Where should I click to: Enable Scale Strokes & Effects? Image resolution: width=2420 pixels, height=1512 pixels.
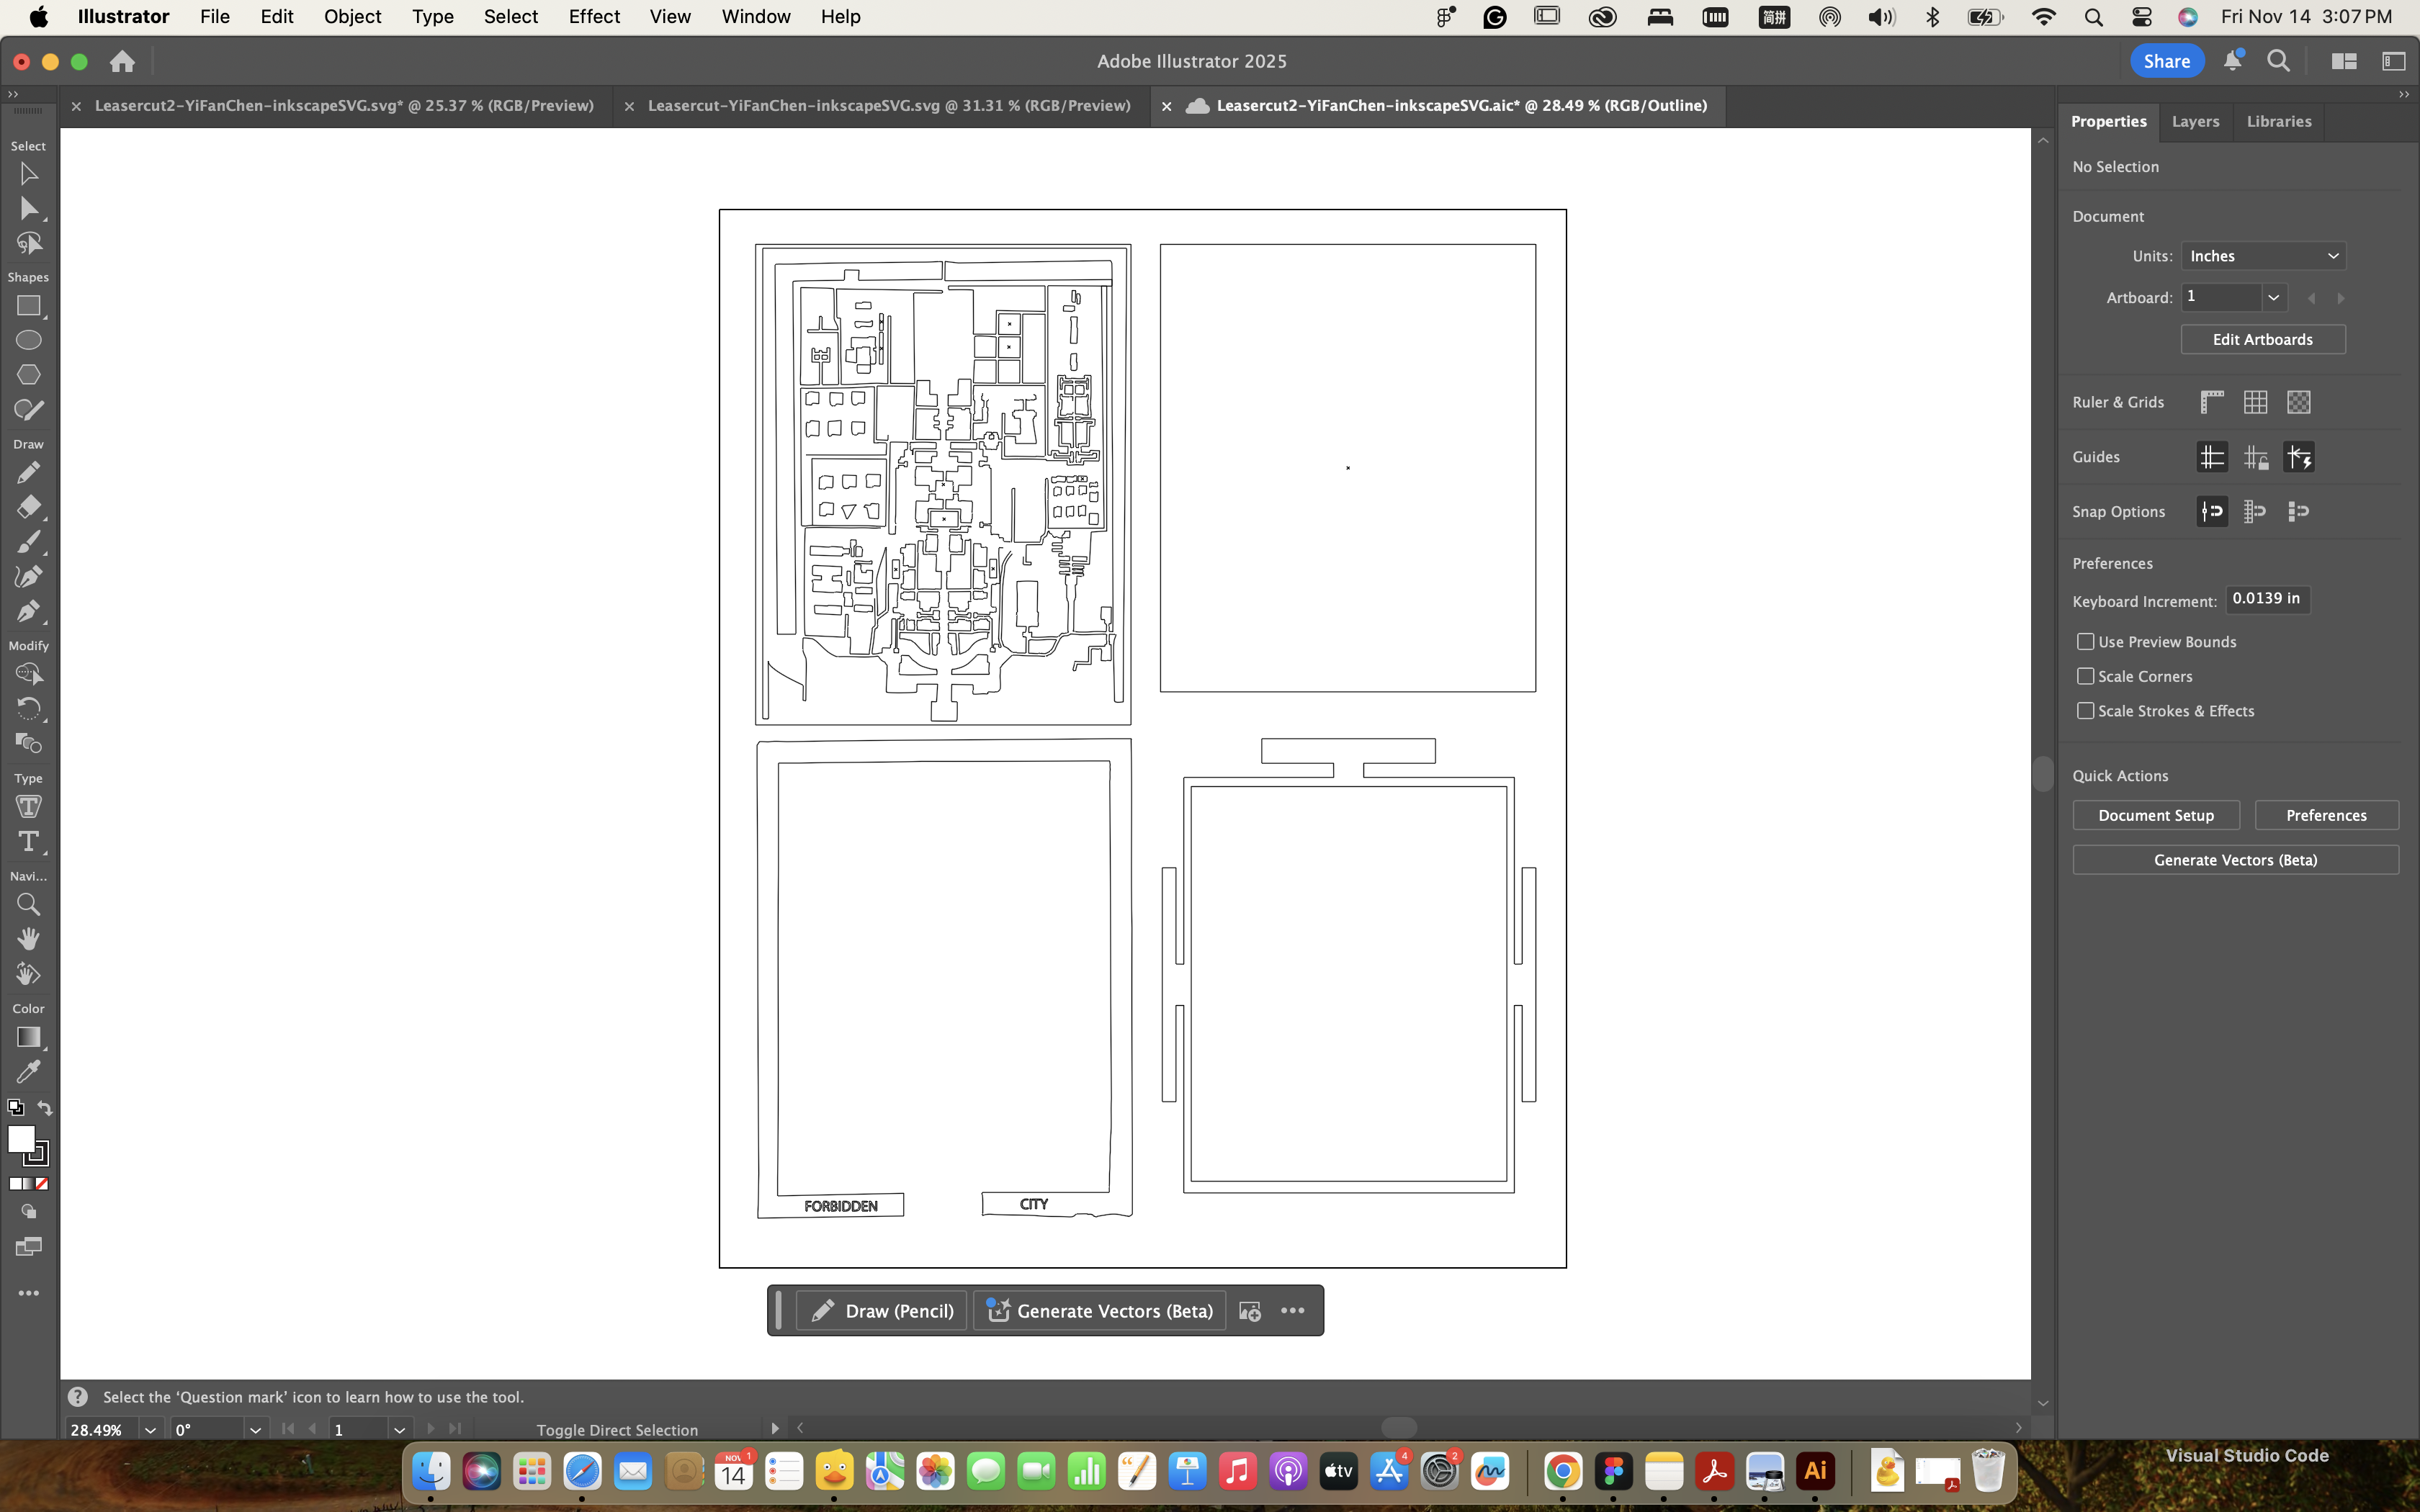(2085, 711)
